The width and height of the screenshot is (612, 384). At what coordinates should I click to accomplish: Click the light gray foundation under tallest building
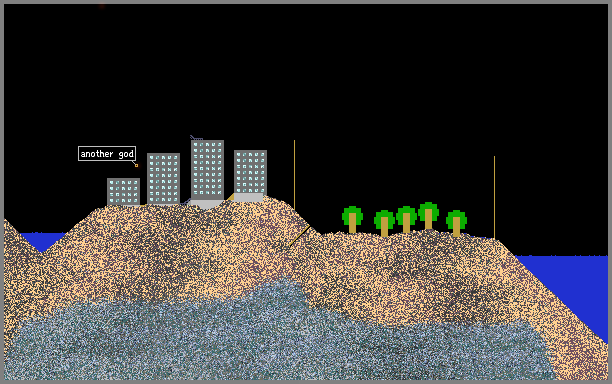click(206, 204)
